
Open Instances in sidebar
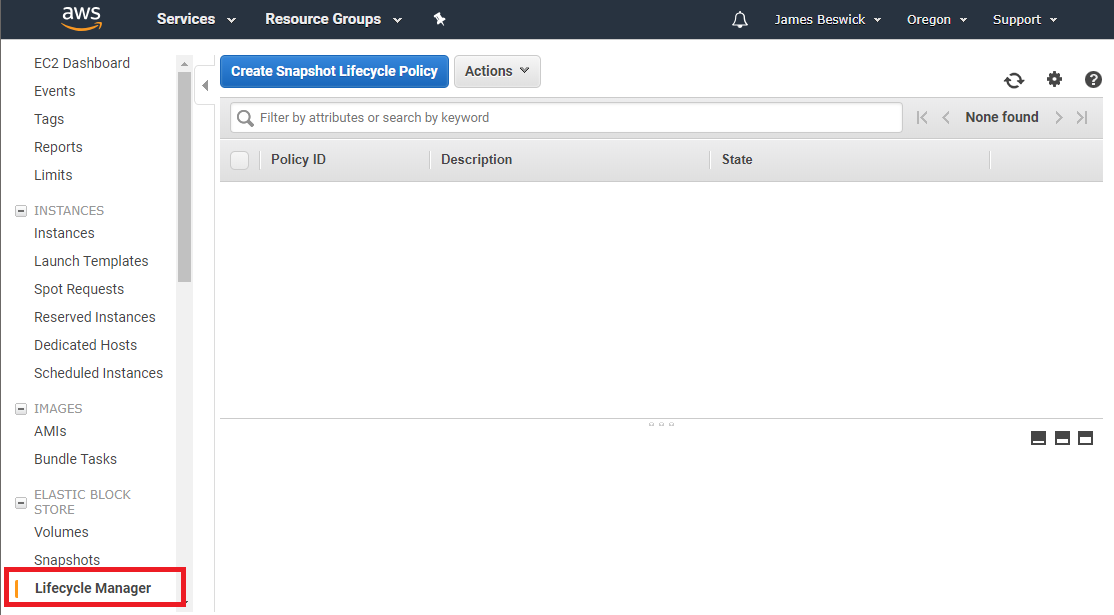pyautogui.click(x=64, y=233)
